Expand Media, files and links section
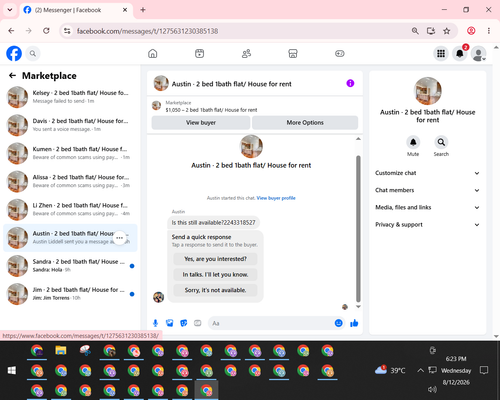This screenshot has height=400, width=500. (x=428, y=207)
